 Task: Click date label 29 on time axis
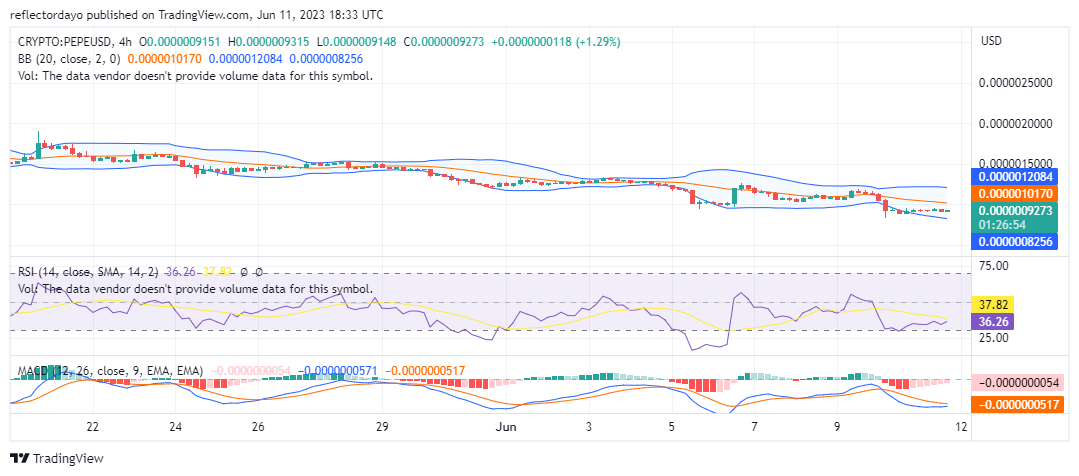coord(383,427)
